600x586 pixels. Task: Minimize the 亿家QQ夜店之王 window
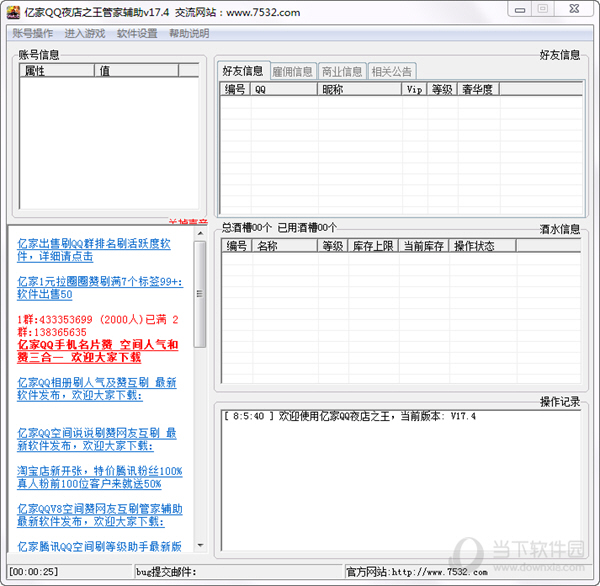pos(520,10)
